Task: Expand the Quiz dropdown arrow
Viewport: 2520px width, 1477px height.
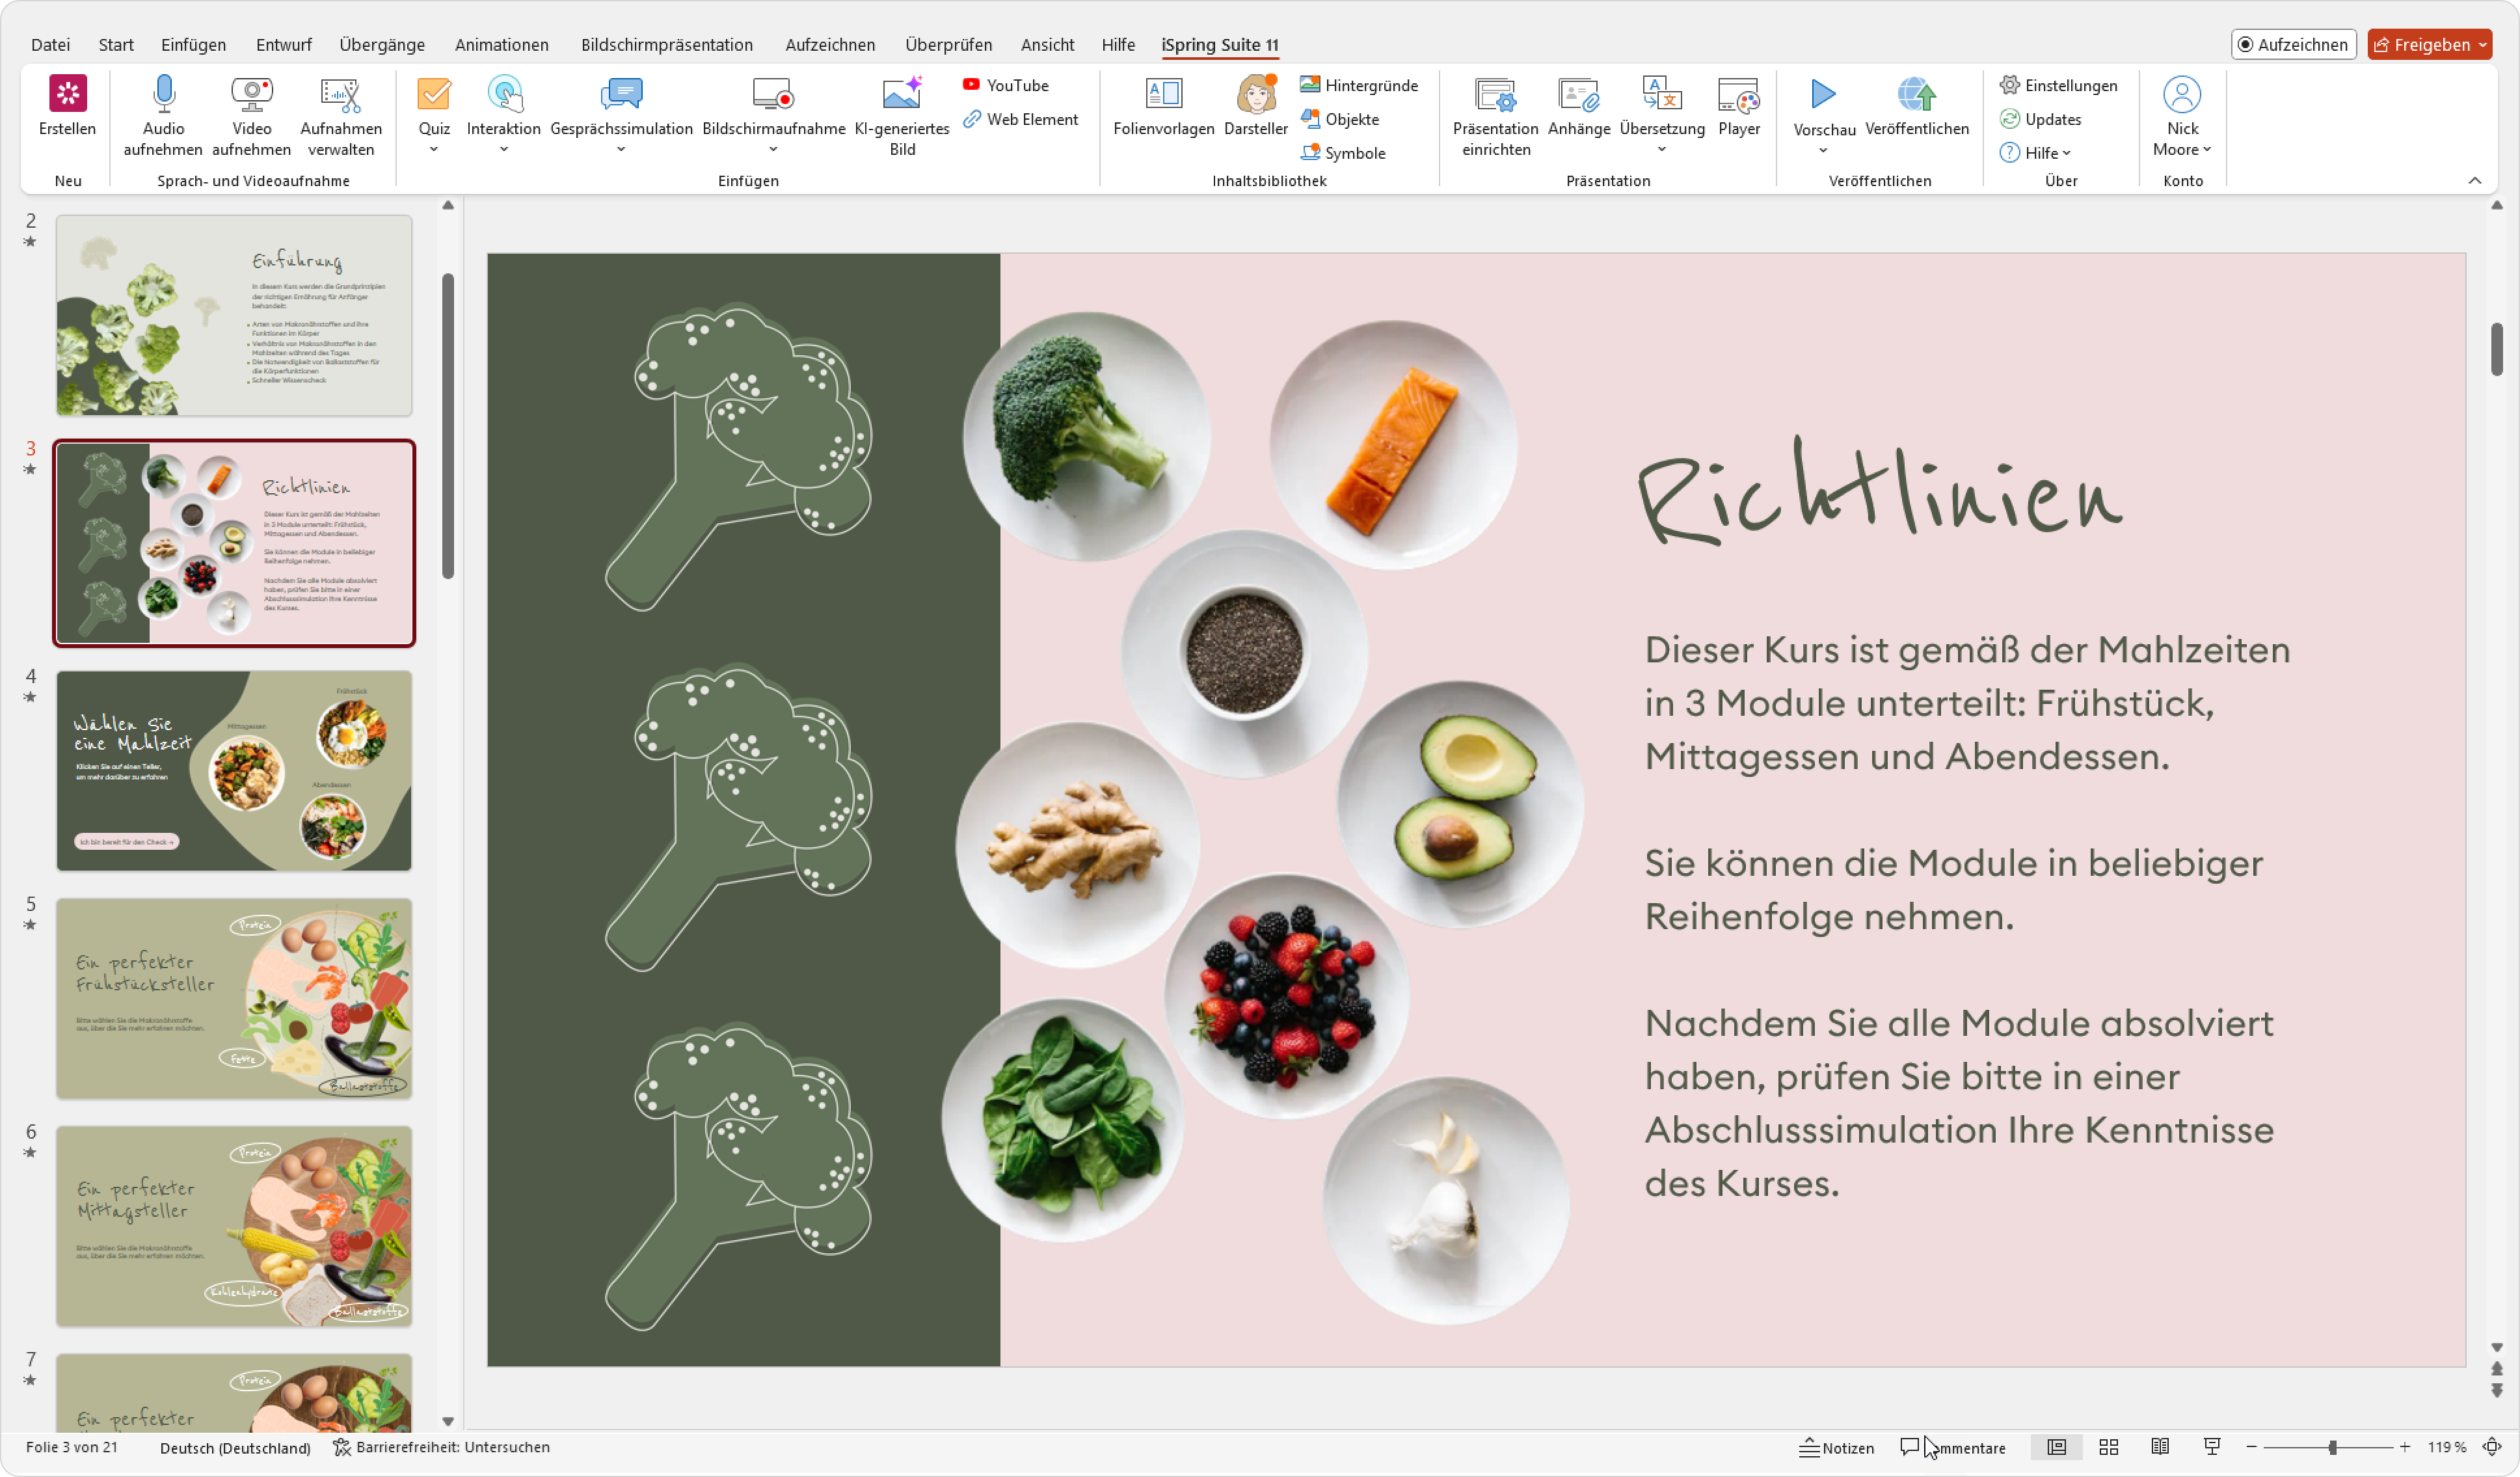Action: [434, 150]
